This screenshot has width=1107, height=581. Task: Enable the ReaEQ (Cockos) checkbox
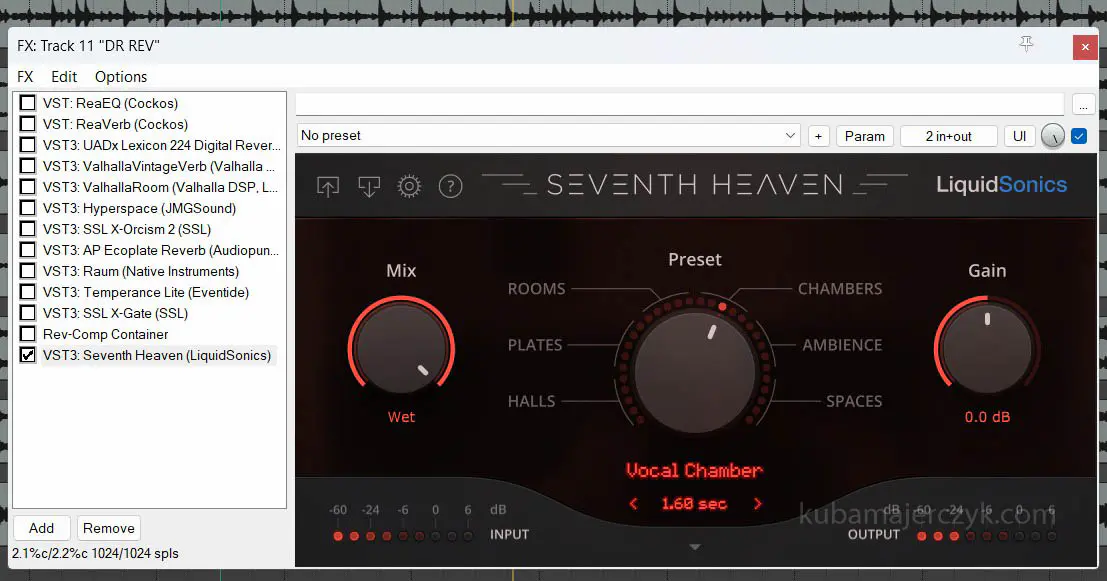coord(28,103)
